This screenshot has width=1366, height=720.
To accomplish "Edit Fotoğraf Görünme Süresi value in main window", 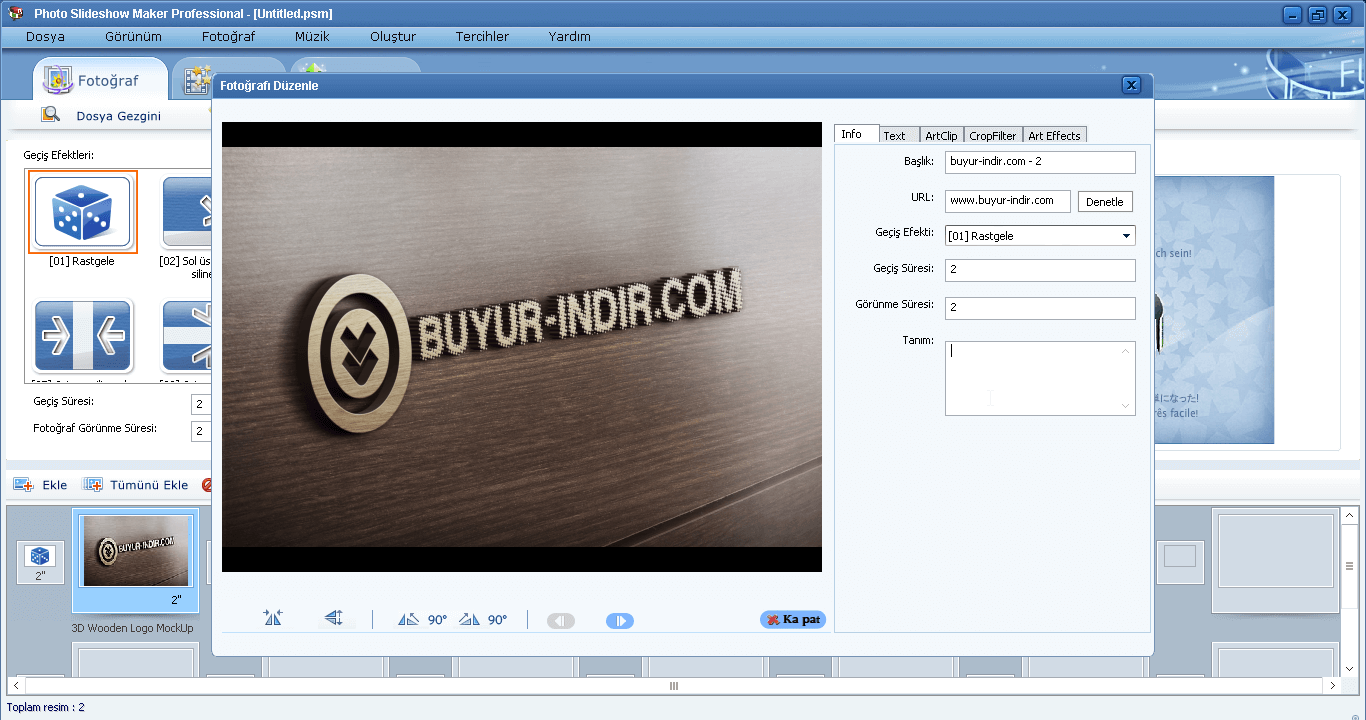I will (x=201, y=431).
